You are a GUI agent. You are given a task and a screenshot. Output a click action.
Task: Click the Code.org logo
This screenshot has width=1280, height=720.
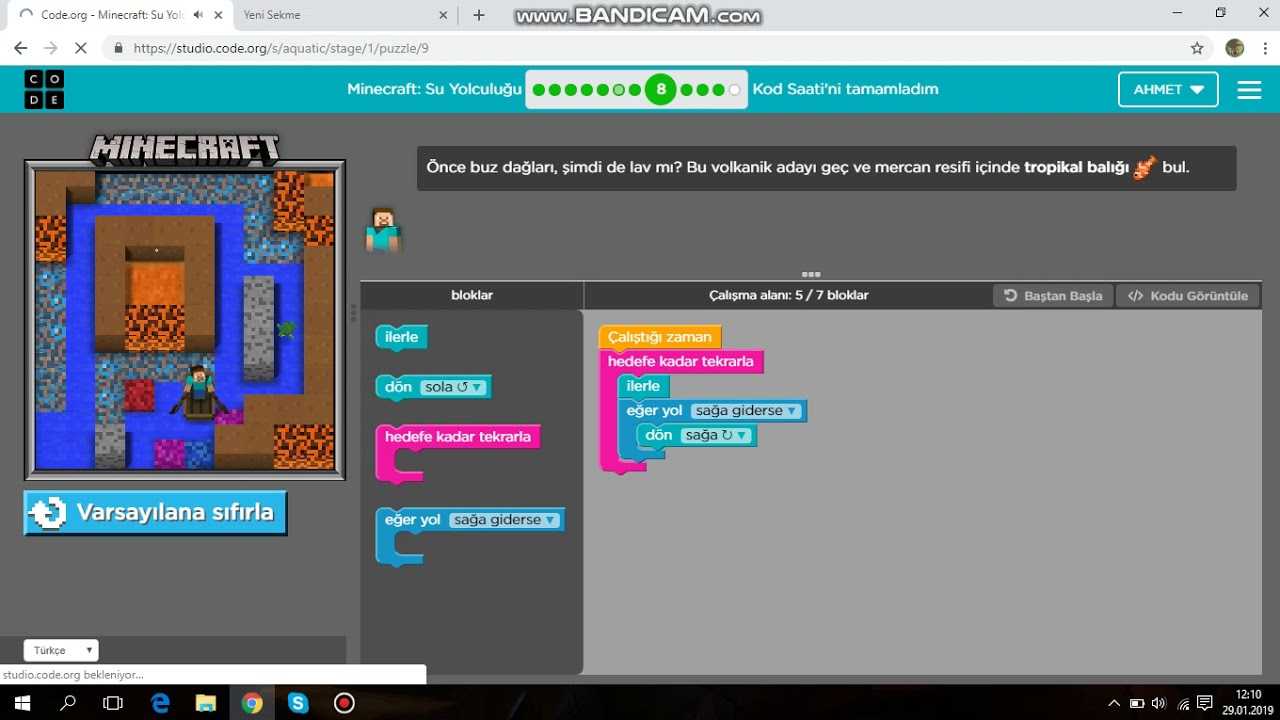coord(44,89)
